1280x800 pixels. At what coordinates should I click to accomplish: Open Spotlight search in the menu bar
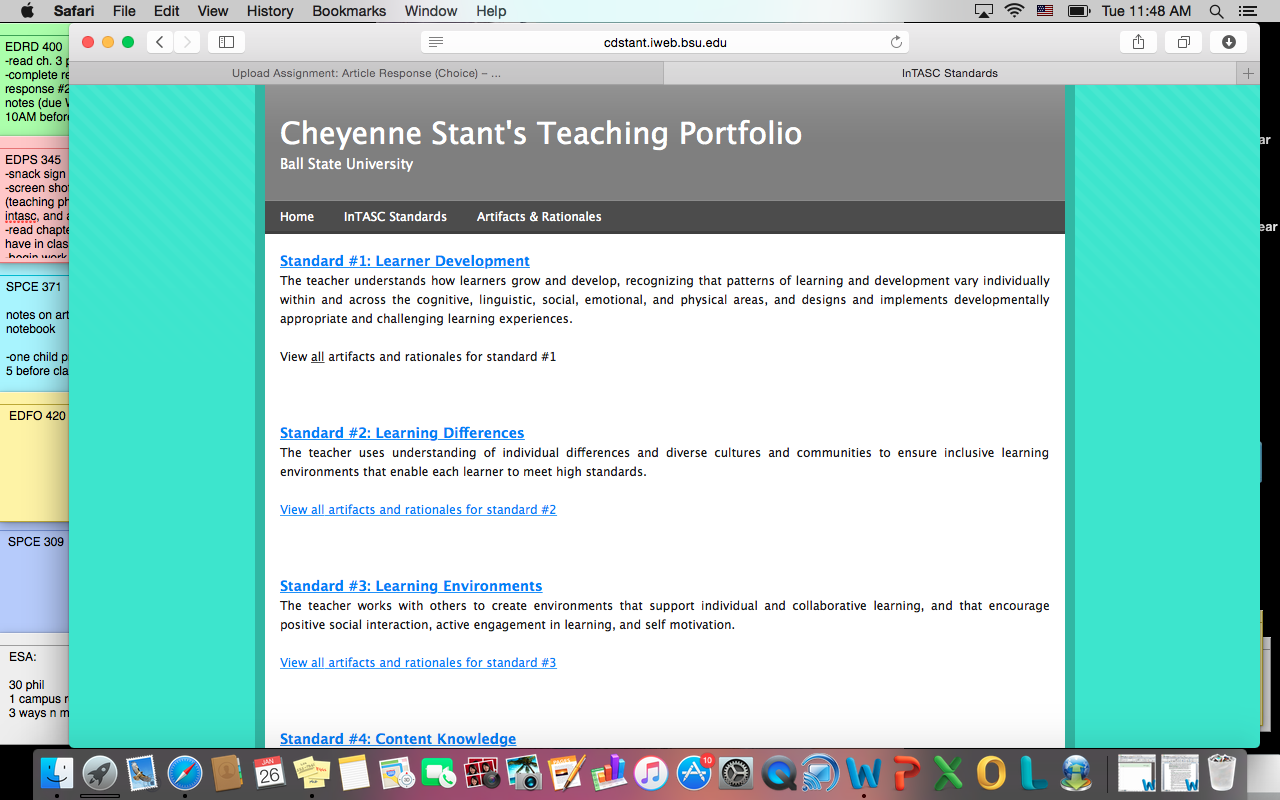(x=1216, y=11)
